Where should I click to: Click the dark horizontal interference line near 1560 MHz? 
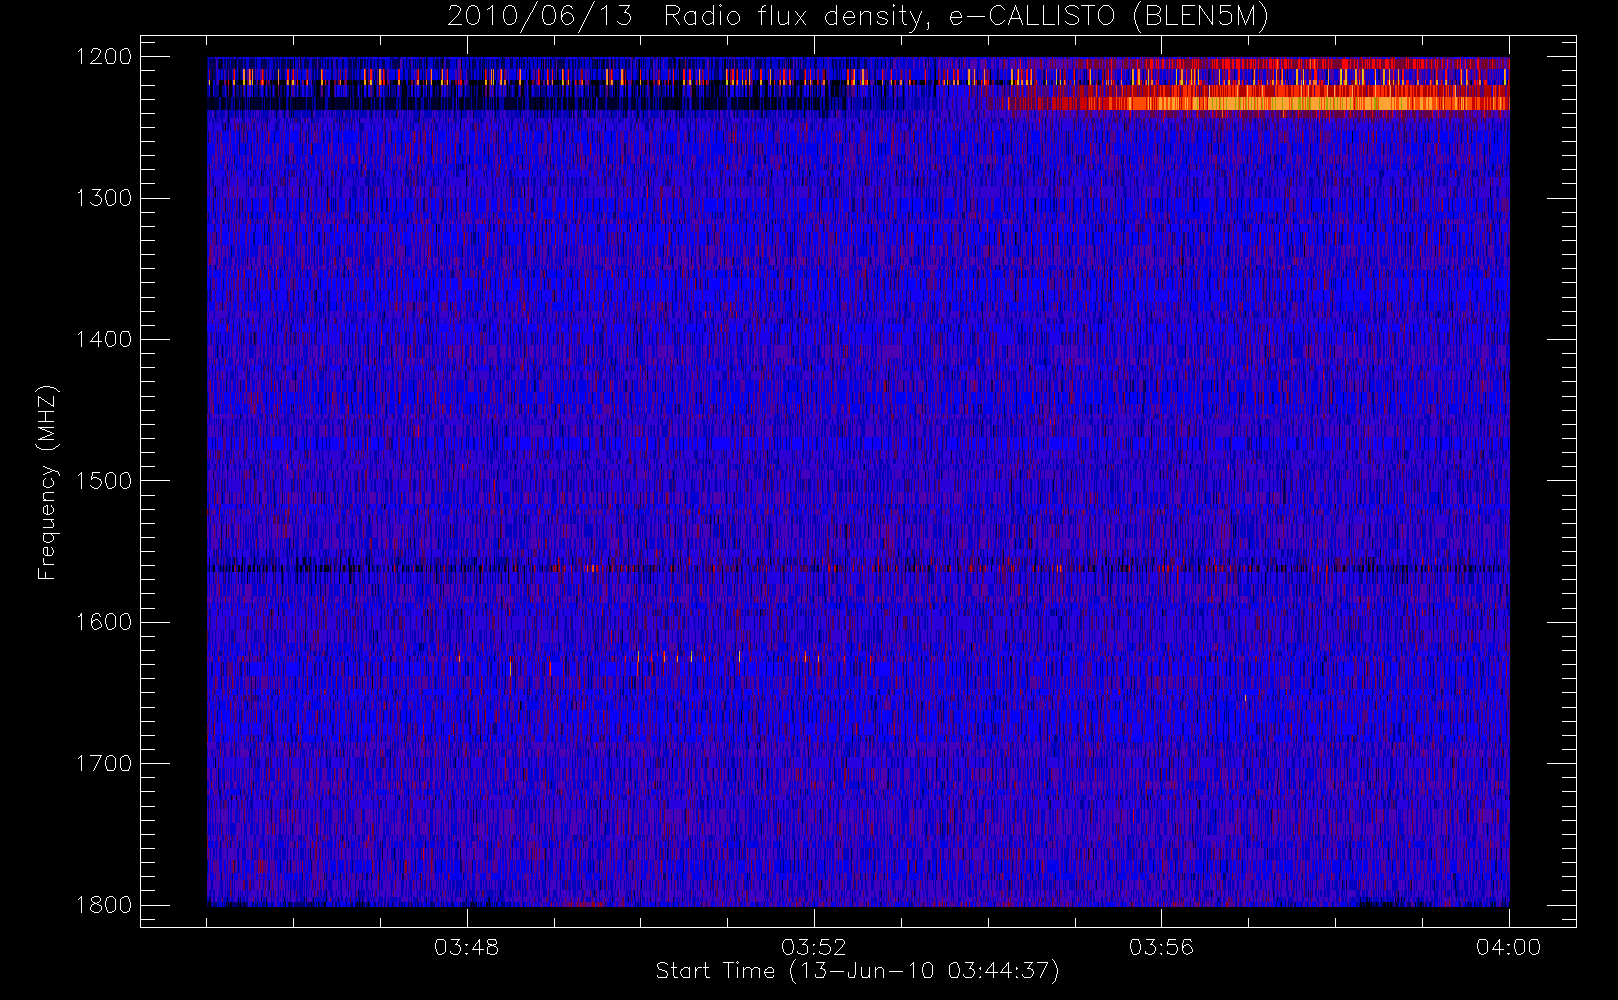[858, 568]
